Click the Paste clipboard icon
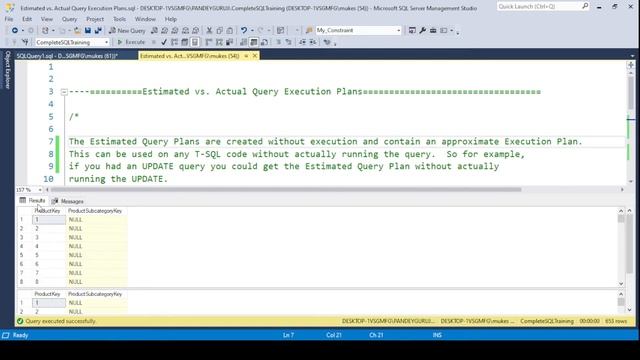 pos(230,31)
